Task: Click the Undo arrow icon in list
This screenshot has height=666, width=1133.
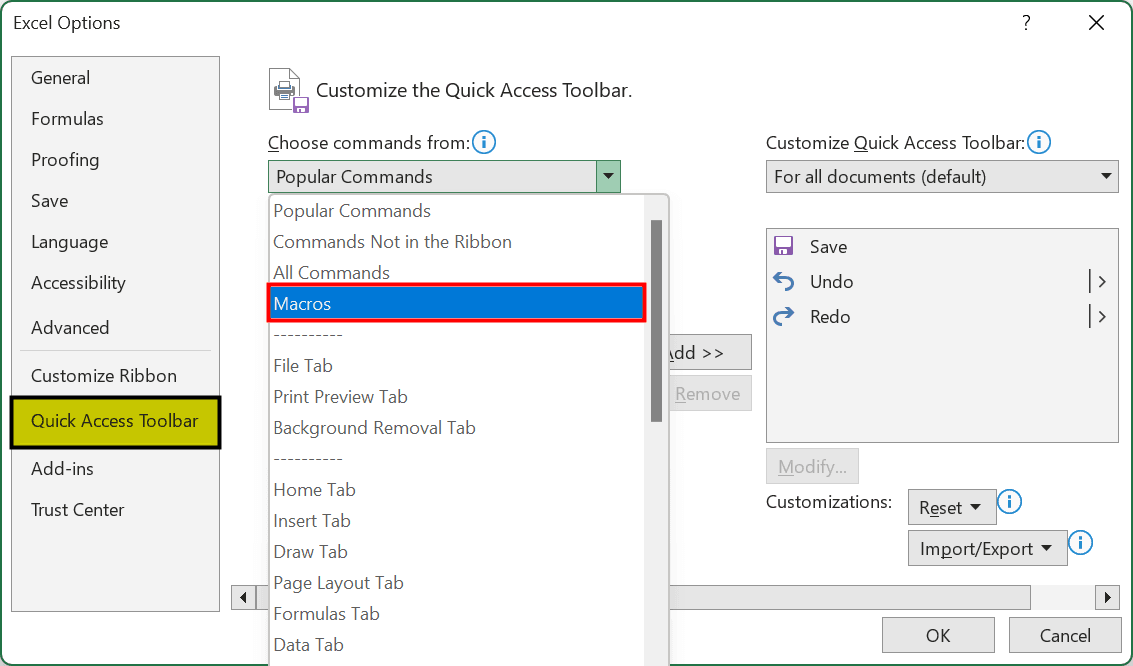Action: pos(783,281)
